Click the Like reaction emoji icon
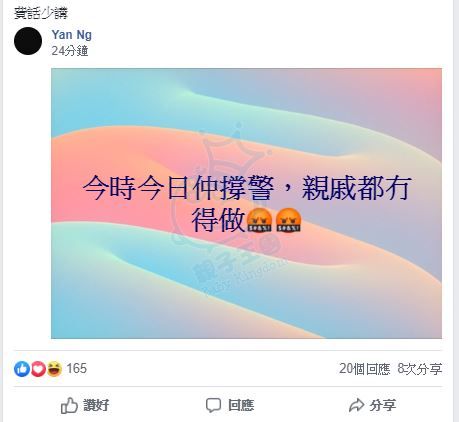The image size is (459, 422). pyautogui.click(x=22, y=369)
